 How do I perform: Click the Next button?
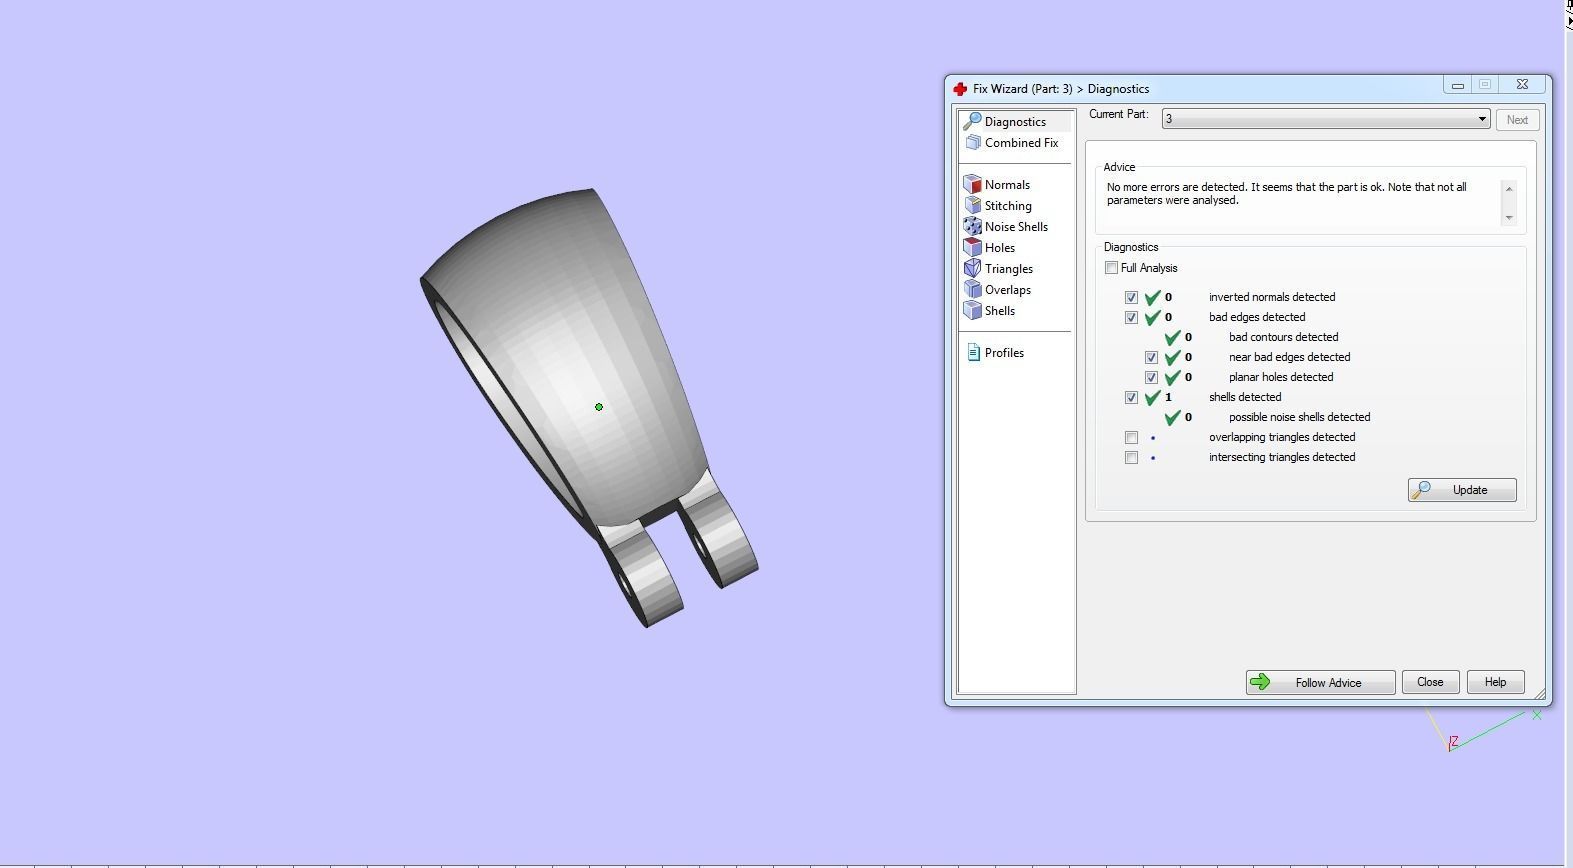coord(1517,120)
